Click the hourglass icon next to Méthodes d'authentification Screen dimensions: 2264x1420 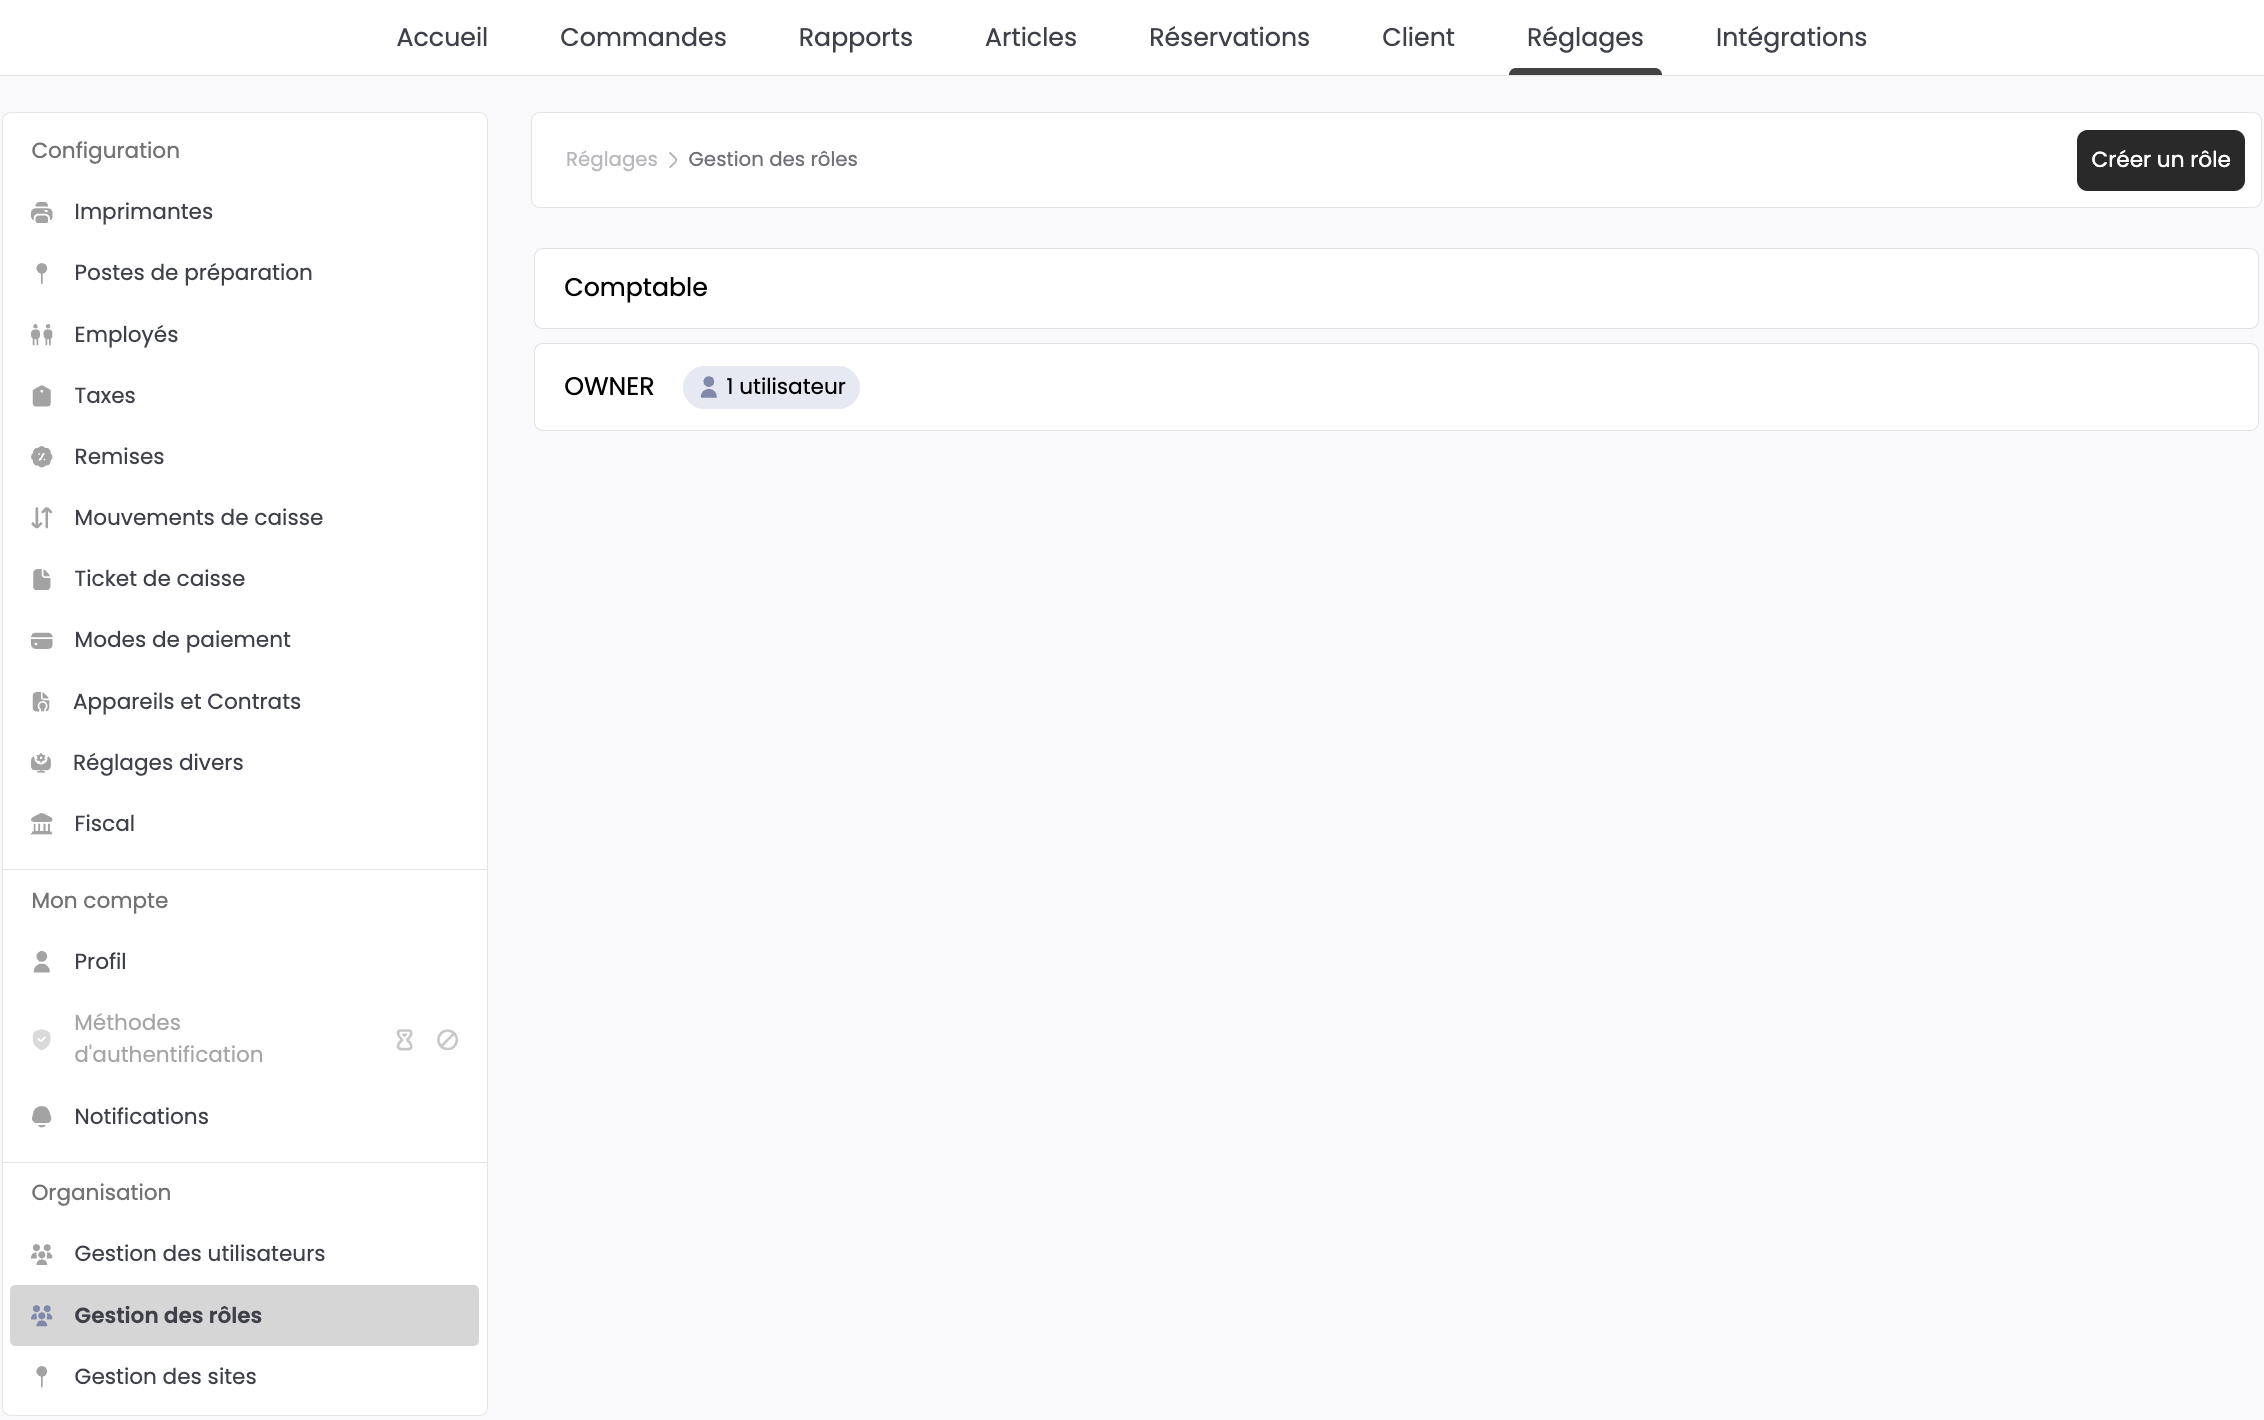coord(404,1040)
